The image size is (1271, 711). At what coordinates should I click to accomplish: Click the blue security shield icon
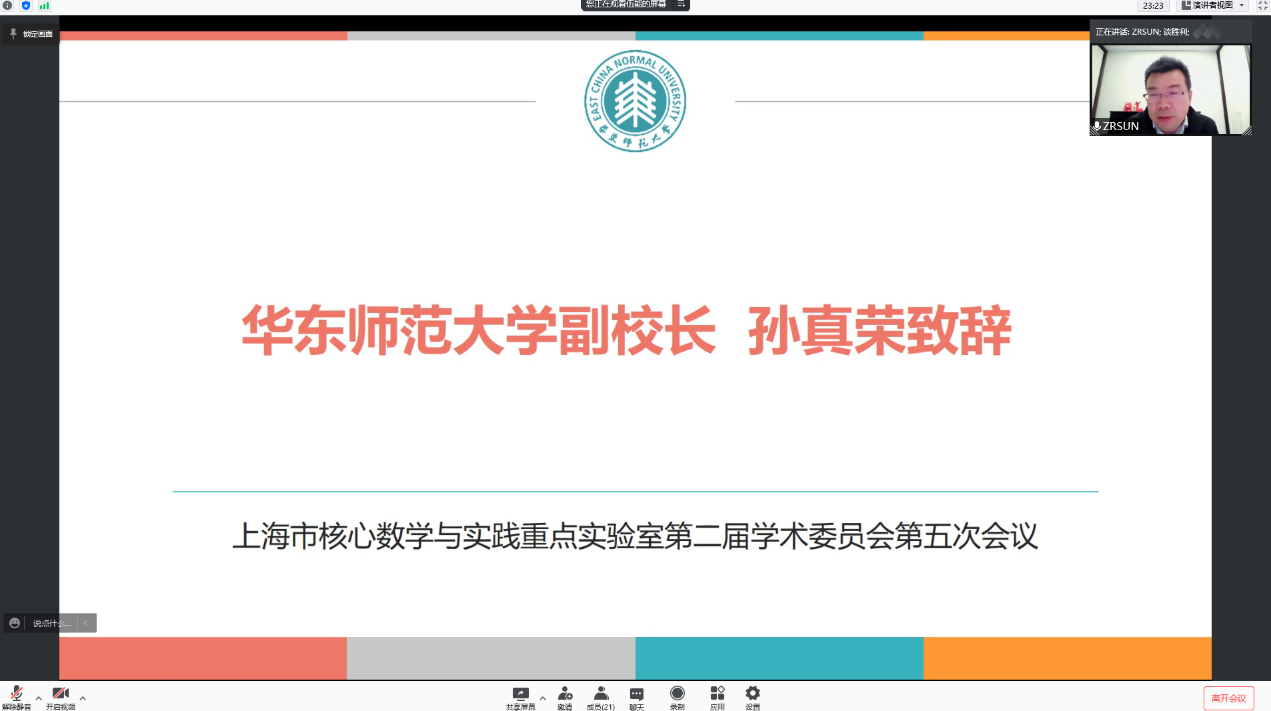click(x=26, y=5)
